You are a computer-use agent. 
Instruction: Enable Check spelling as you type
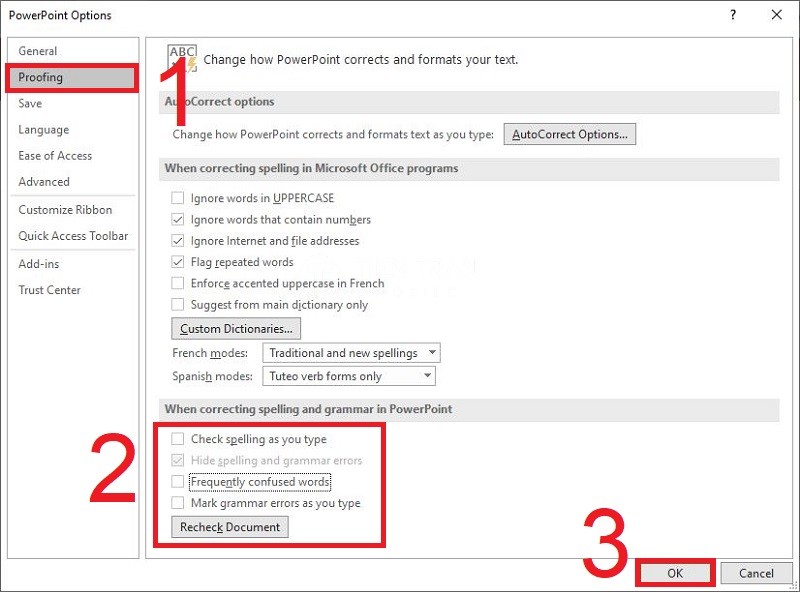(178, 439)
